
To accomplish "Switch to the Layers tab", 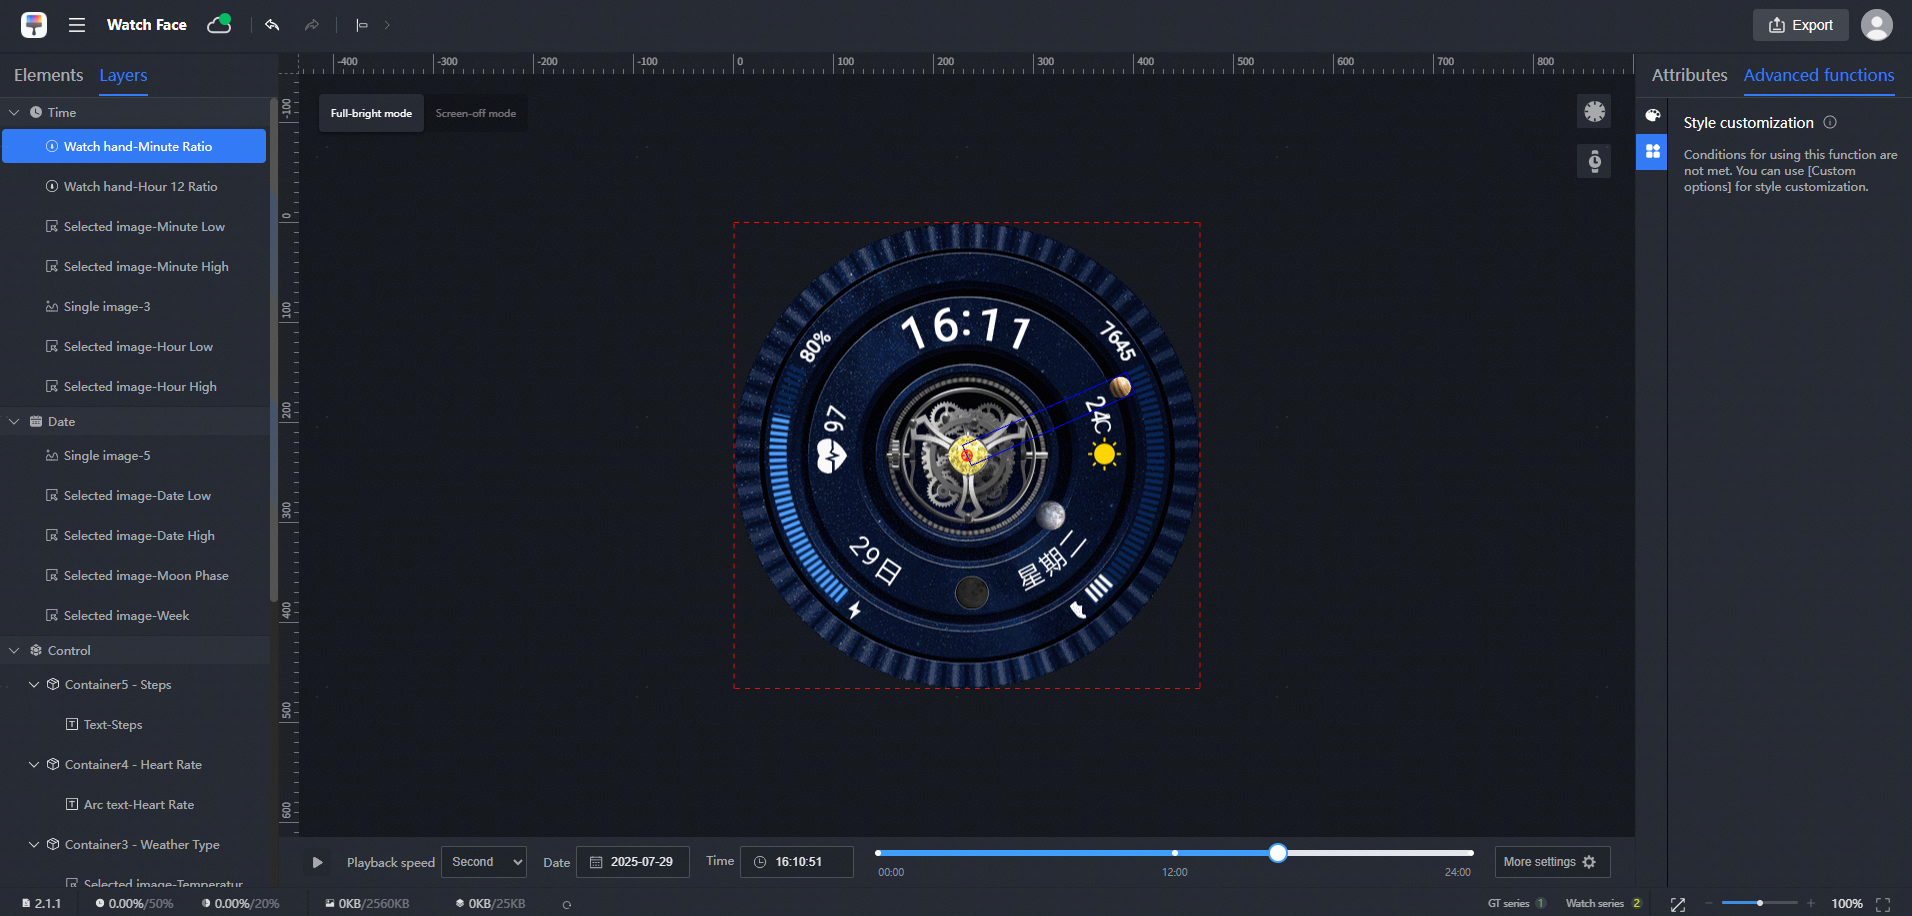I will 123,75.
